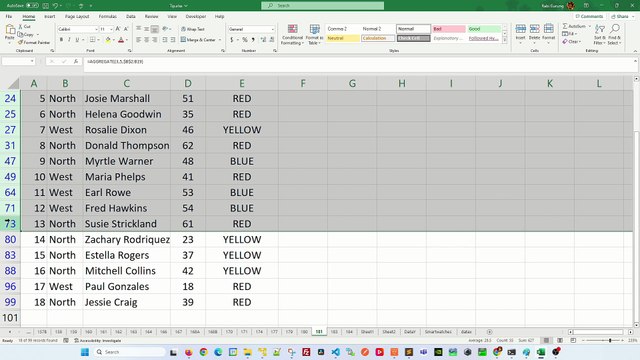Open the borders dropdown arrow
This screenshot has width=640, height=360.
point(98,40)
